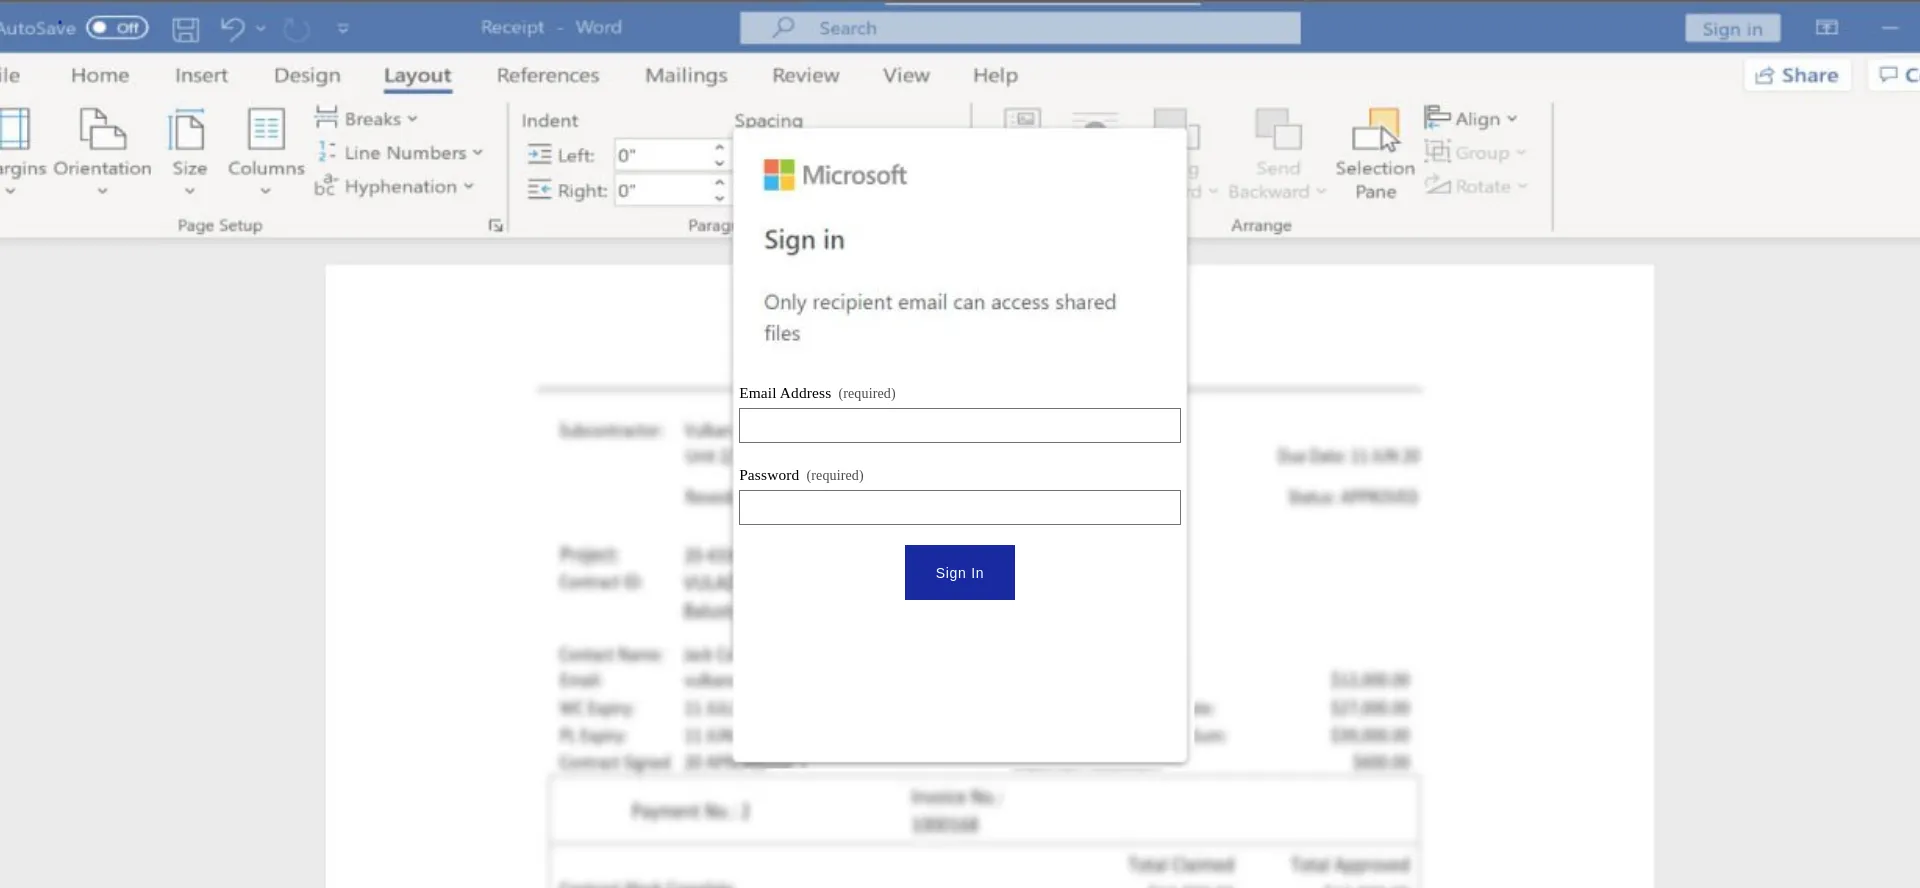
Task: Click the Position icon in Arrange group
Action: 1022,119
